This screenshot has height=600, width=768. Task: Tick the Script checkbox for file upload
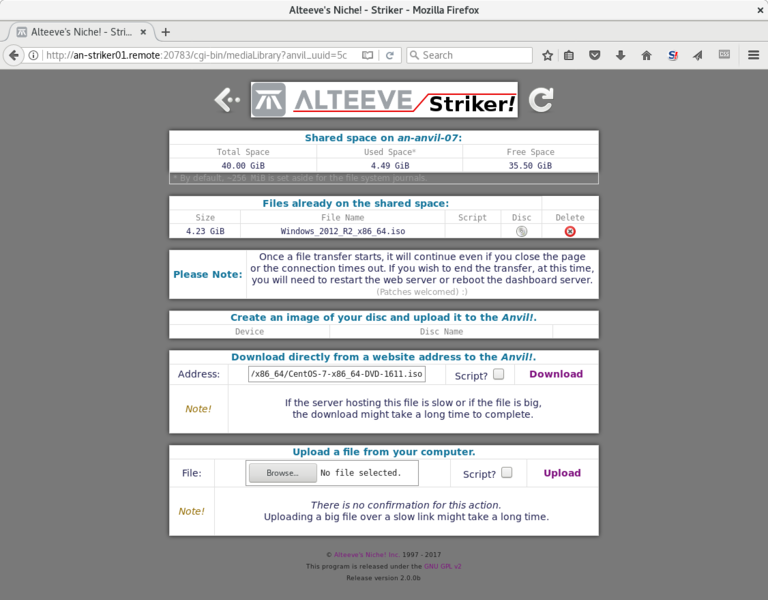(x=506, y=473)
